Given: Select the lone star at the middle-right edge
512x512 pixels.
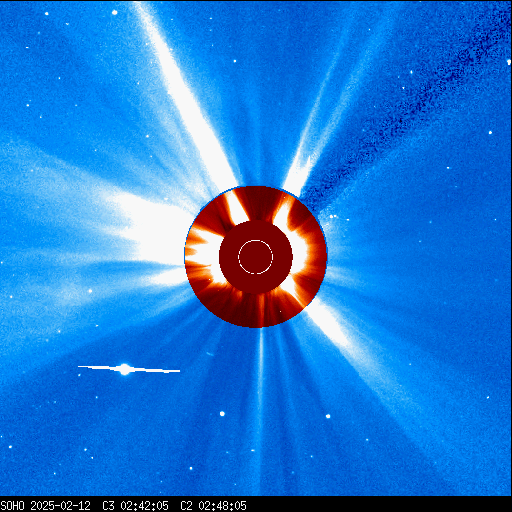Looking at the screenshot, I should (x=490, y=133).
